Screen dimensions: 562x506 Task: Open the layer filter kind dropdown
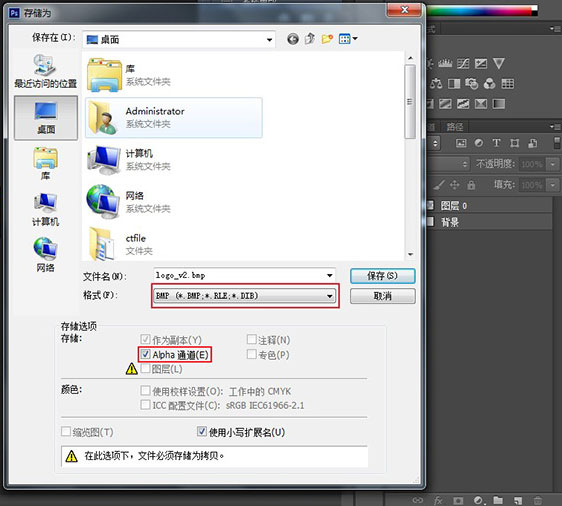pyautogui.click(x=434, y=143)
